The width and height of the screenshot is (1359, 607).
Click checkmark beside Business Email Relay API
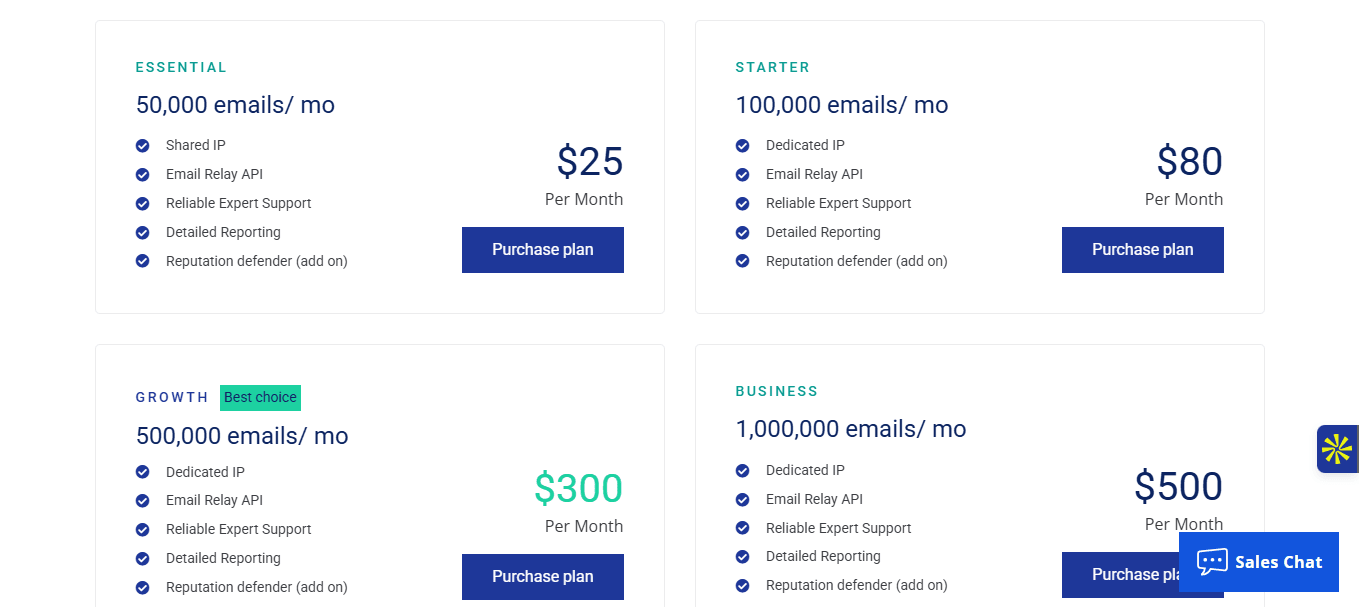[x=742, y=499]
